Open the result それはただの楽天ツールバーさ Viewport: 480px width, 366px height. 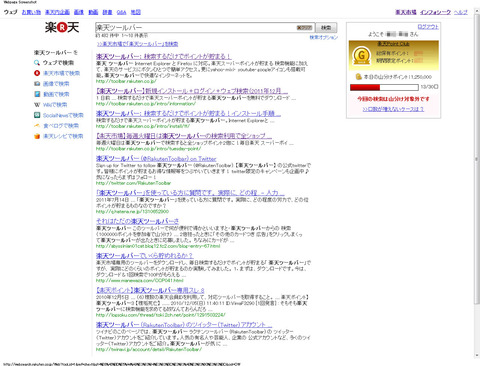pos(137,221)
